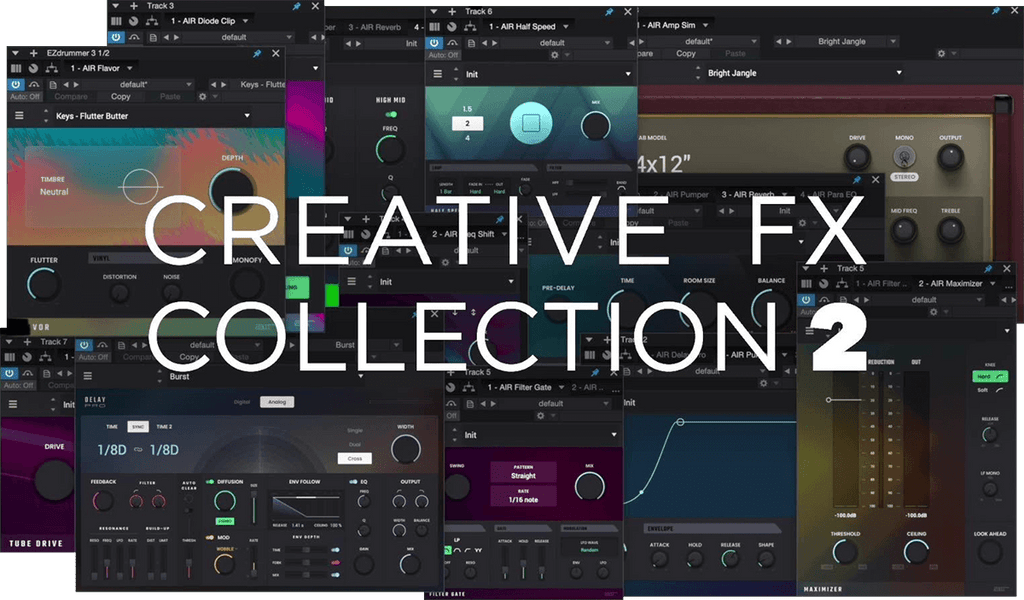The height and width of the screenshot is (600, 1024).
Task: Open the hamburger menu beside Keys - Flutter Butter
Action: point(20,116)
